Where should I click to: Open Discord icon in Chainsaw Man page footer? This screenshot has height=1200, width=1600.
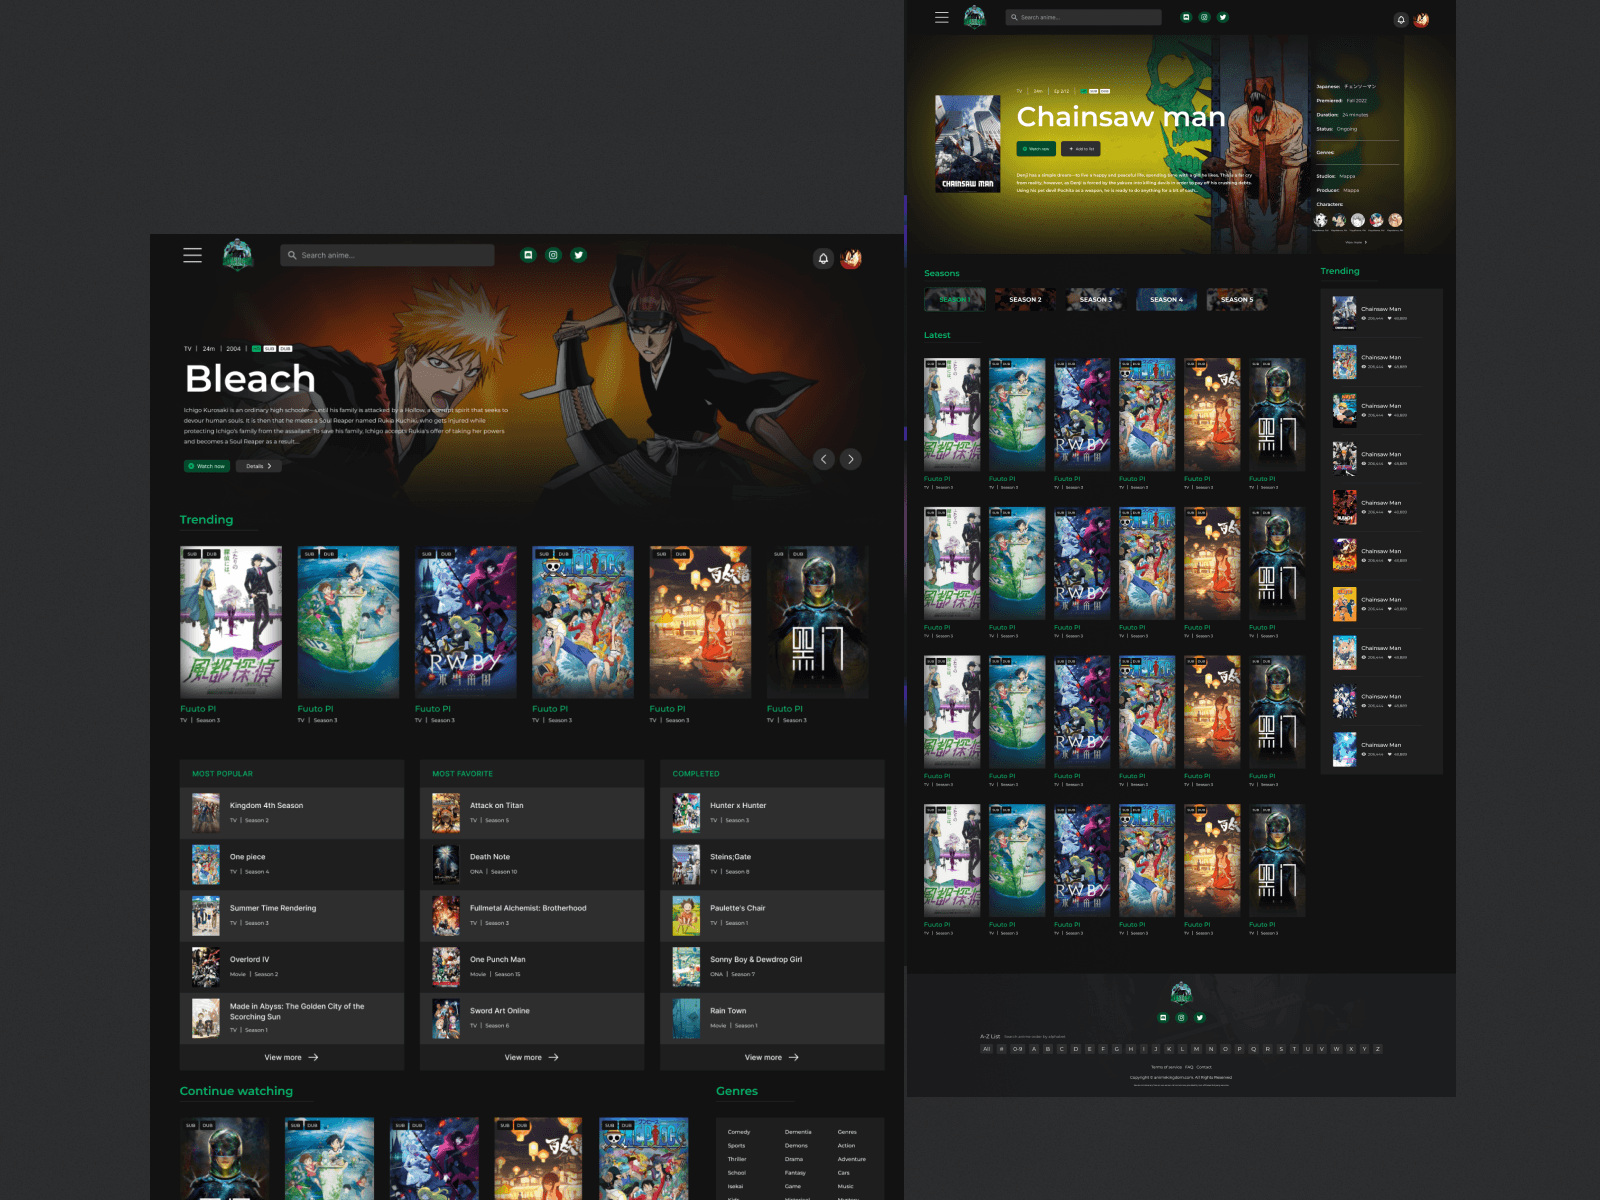pyautogui.click(x=1163, y=1017)
